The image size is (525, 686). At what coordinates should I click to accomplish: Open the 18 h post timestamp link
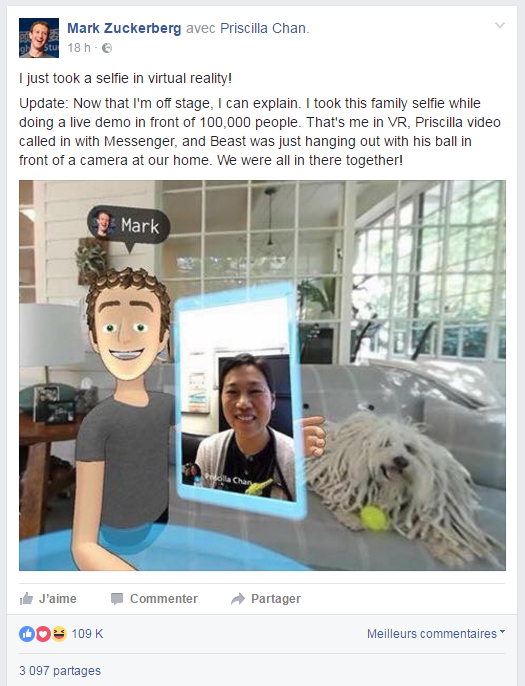79,48
